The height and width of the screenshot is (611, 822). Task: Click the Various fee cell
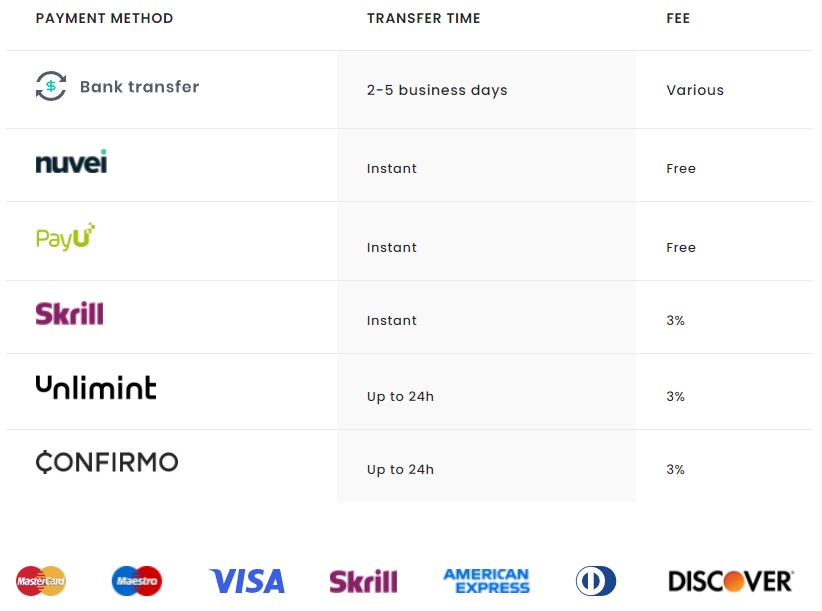click(x=695, y=90)
